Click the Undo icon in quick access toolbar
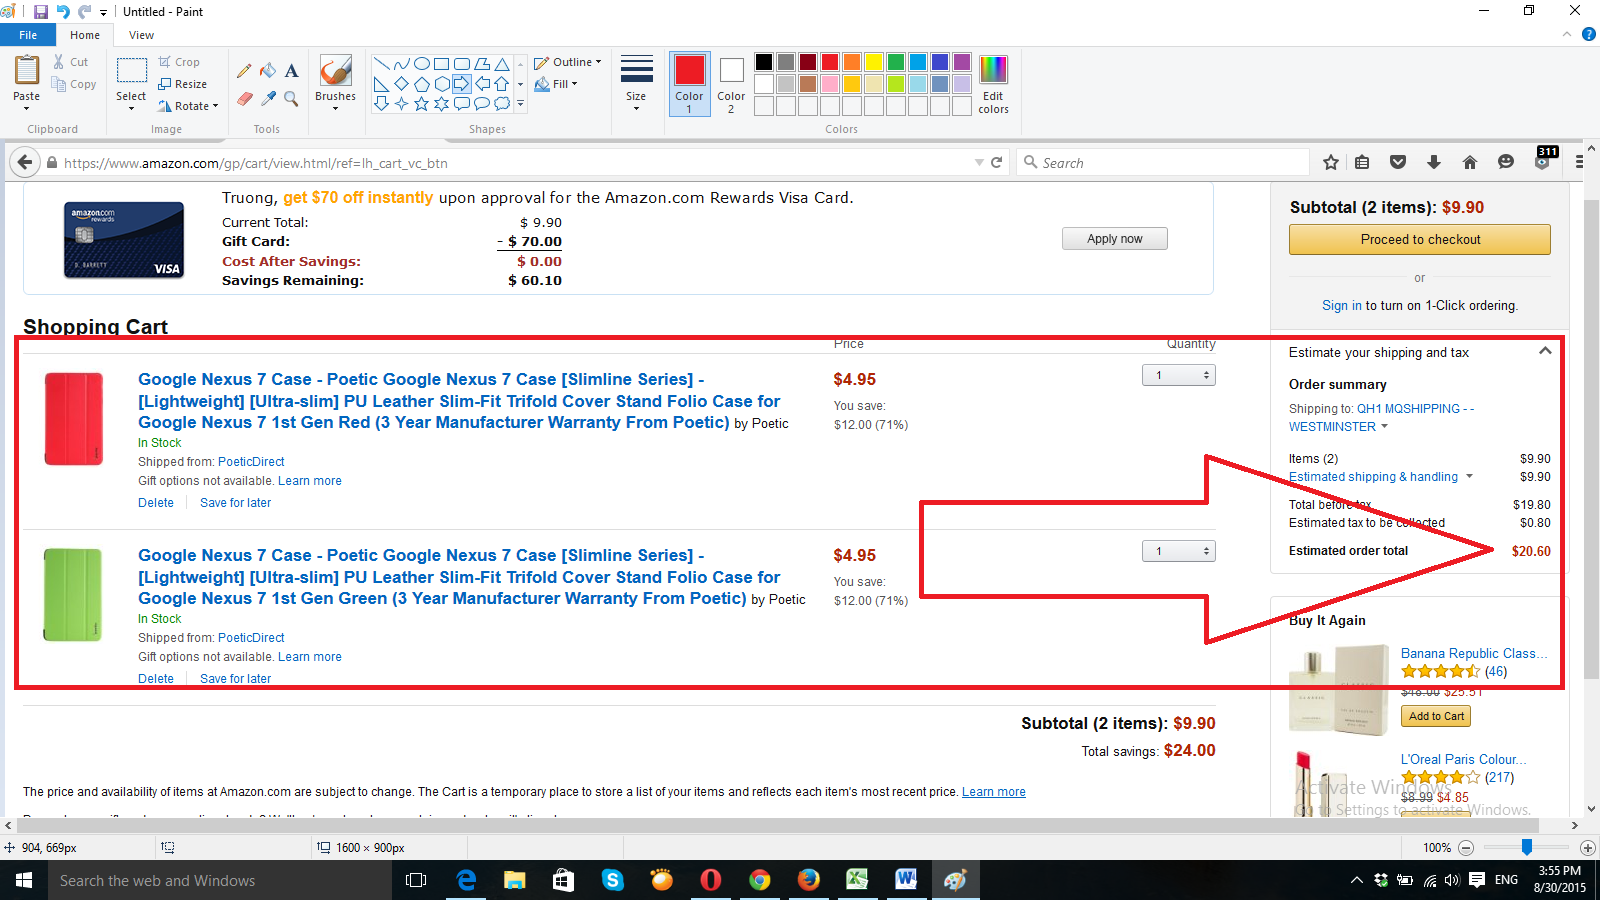 [63, 12]
